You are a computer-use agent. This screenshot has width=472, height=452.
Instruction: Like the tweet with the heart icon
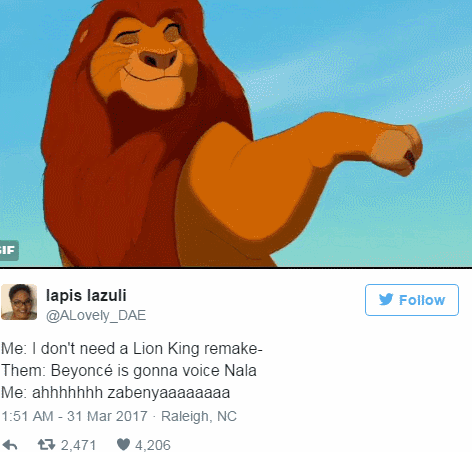point(123,445)
